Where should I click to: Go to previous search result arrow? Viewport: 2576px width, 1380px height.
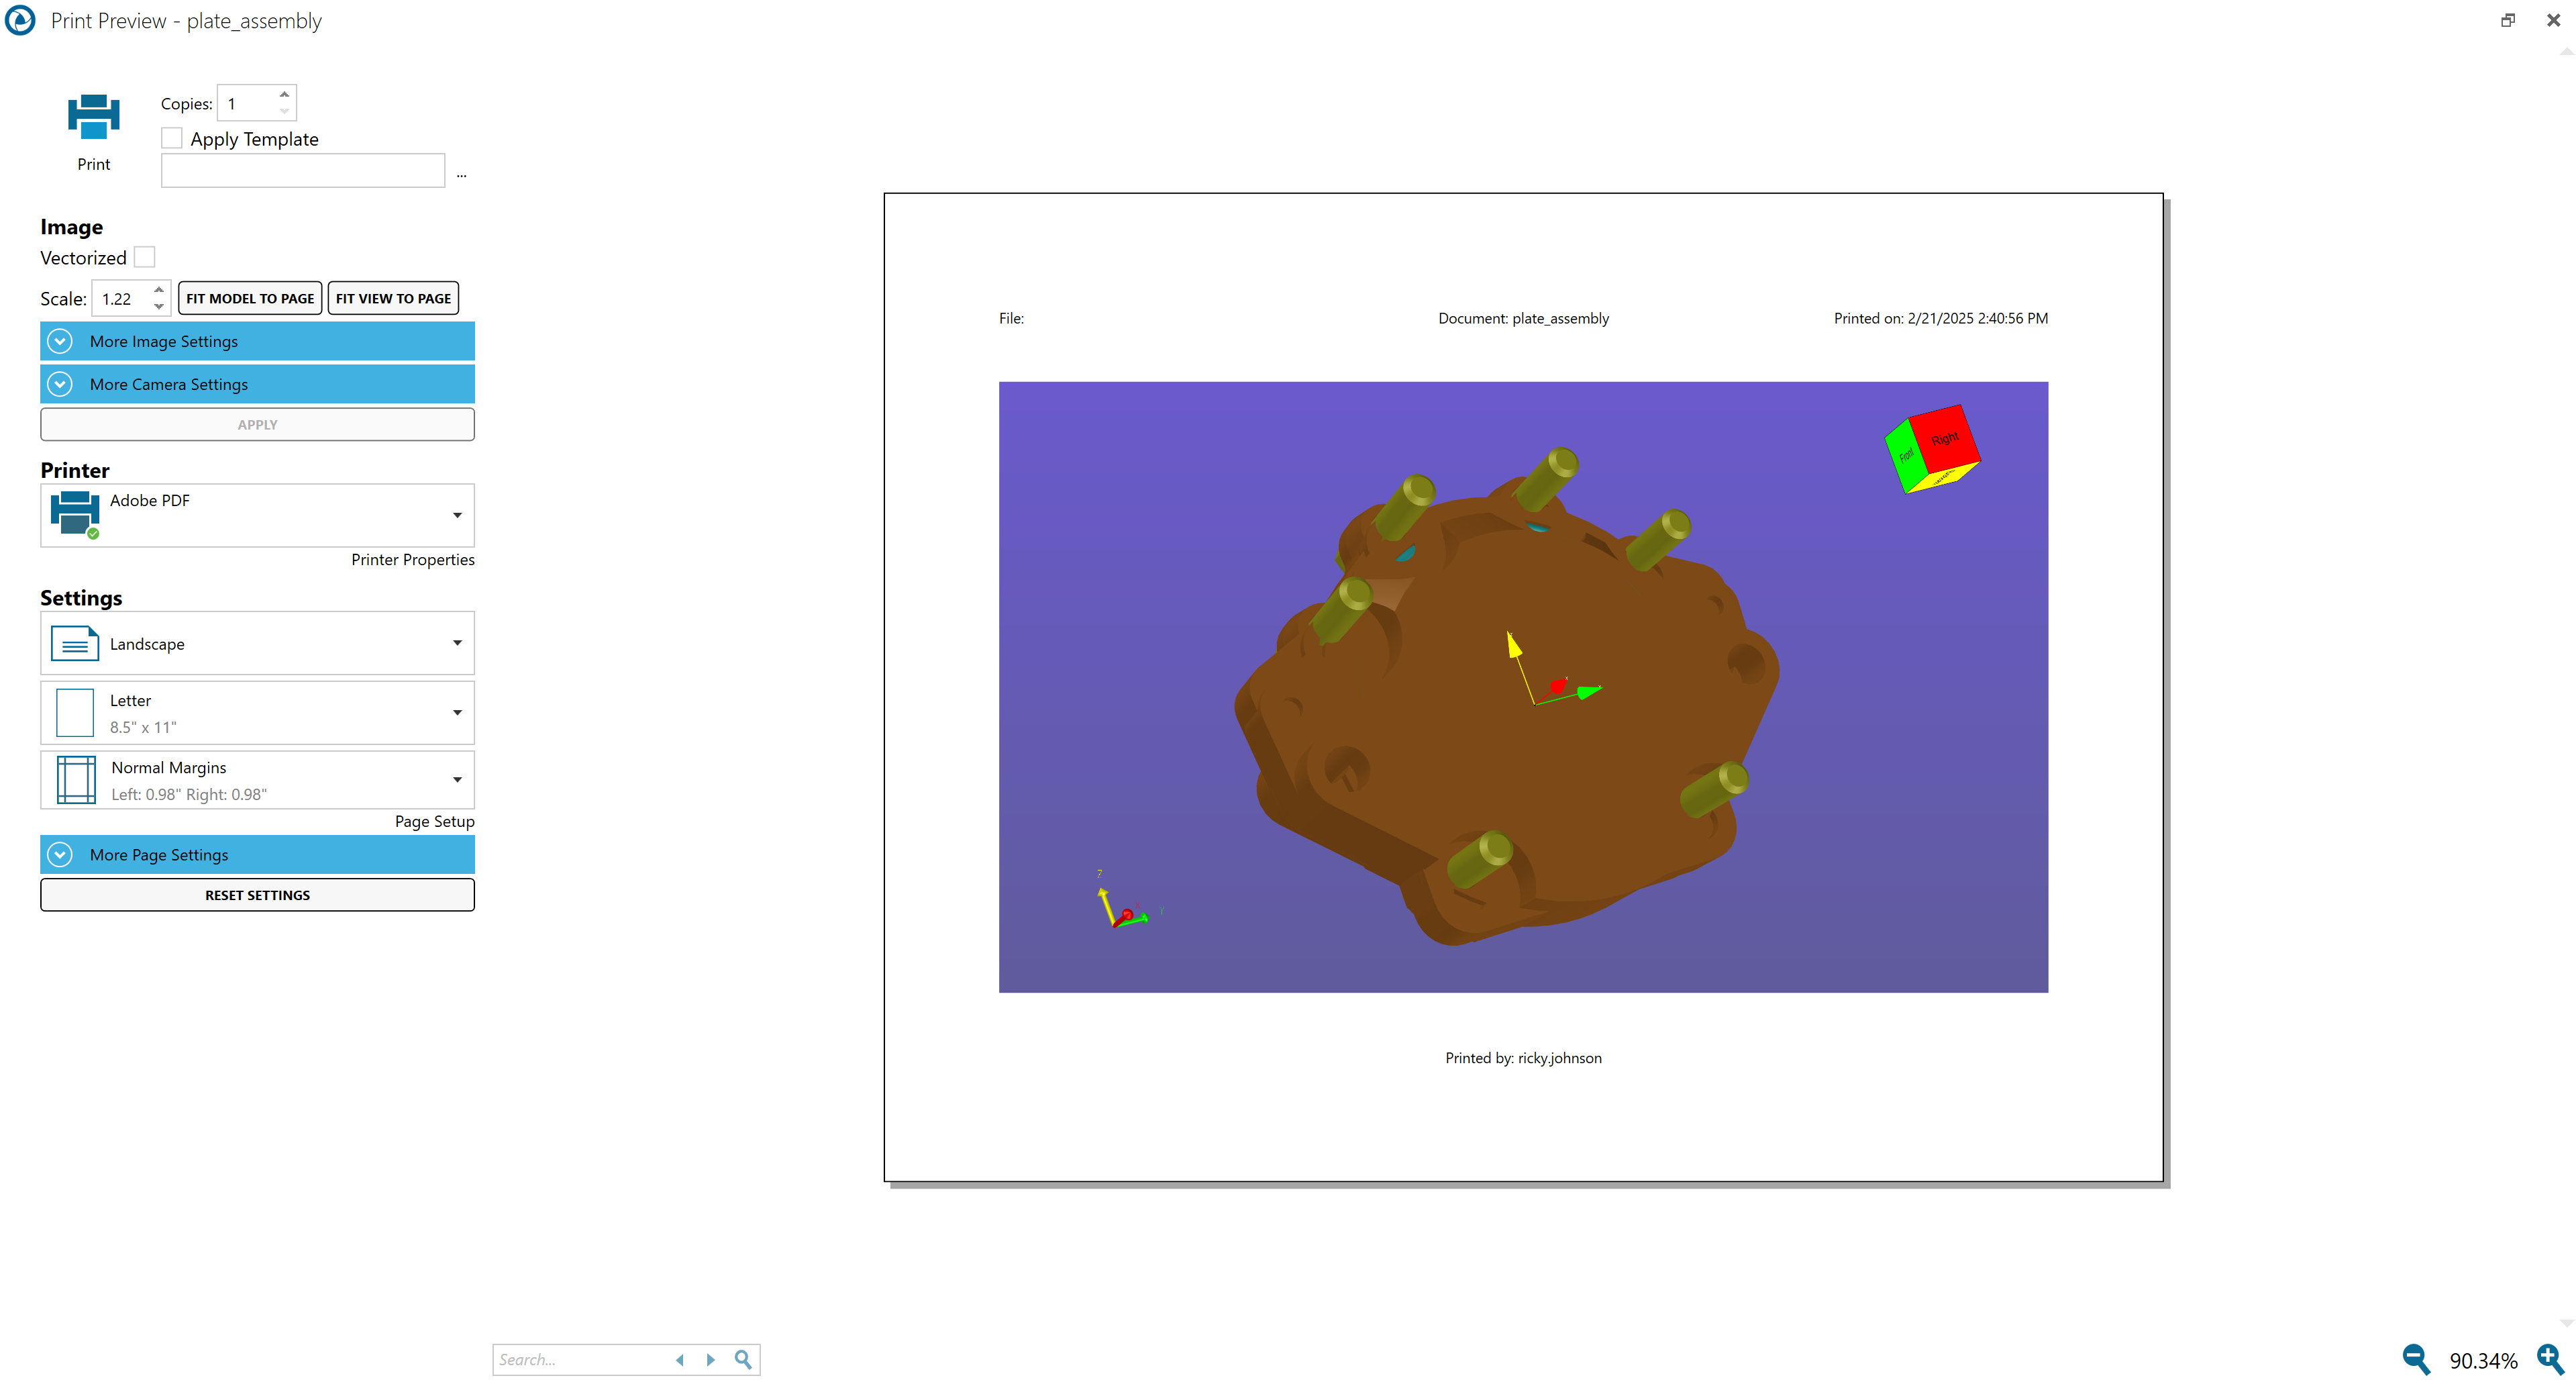click(680, 1359)
